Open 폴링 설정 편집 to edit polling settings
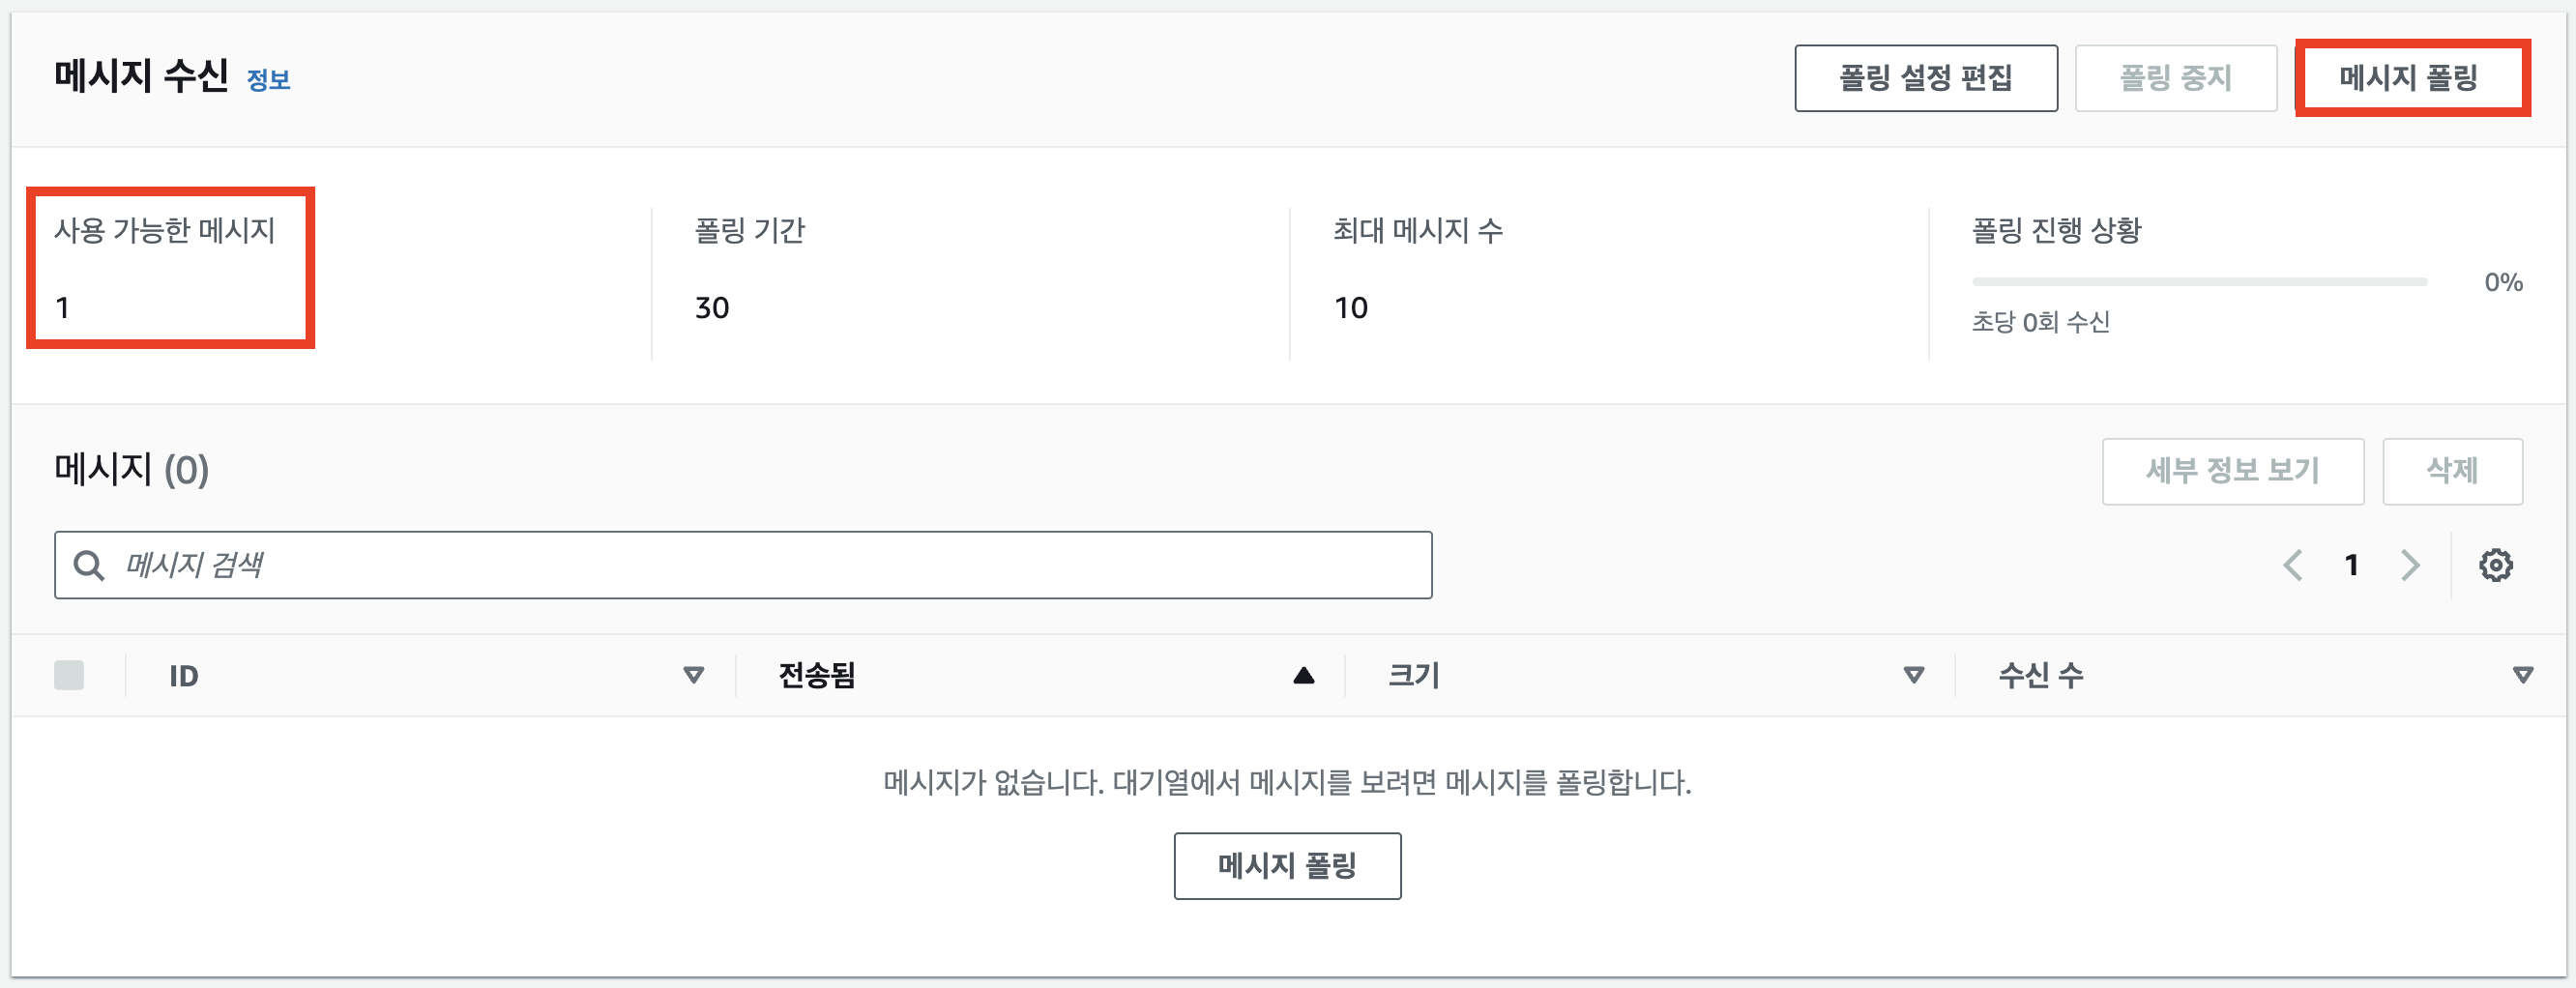This screenshot has height=988, width=2576. pos(1926,78)
